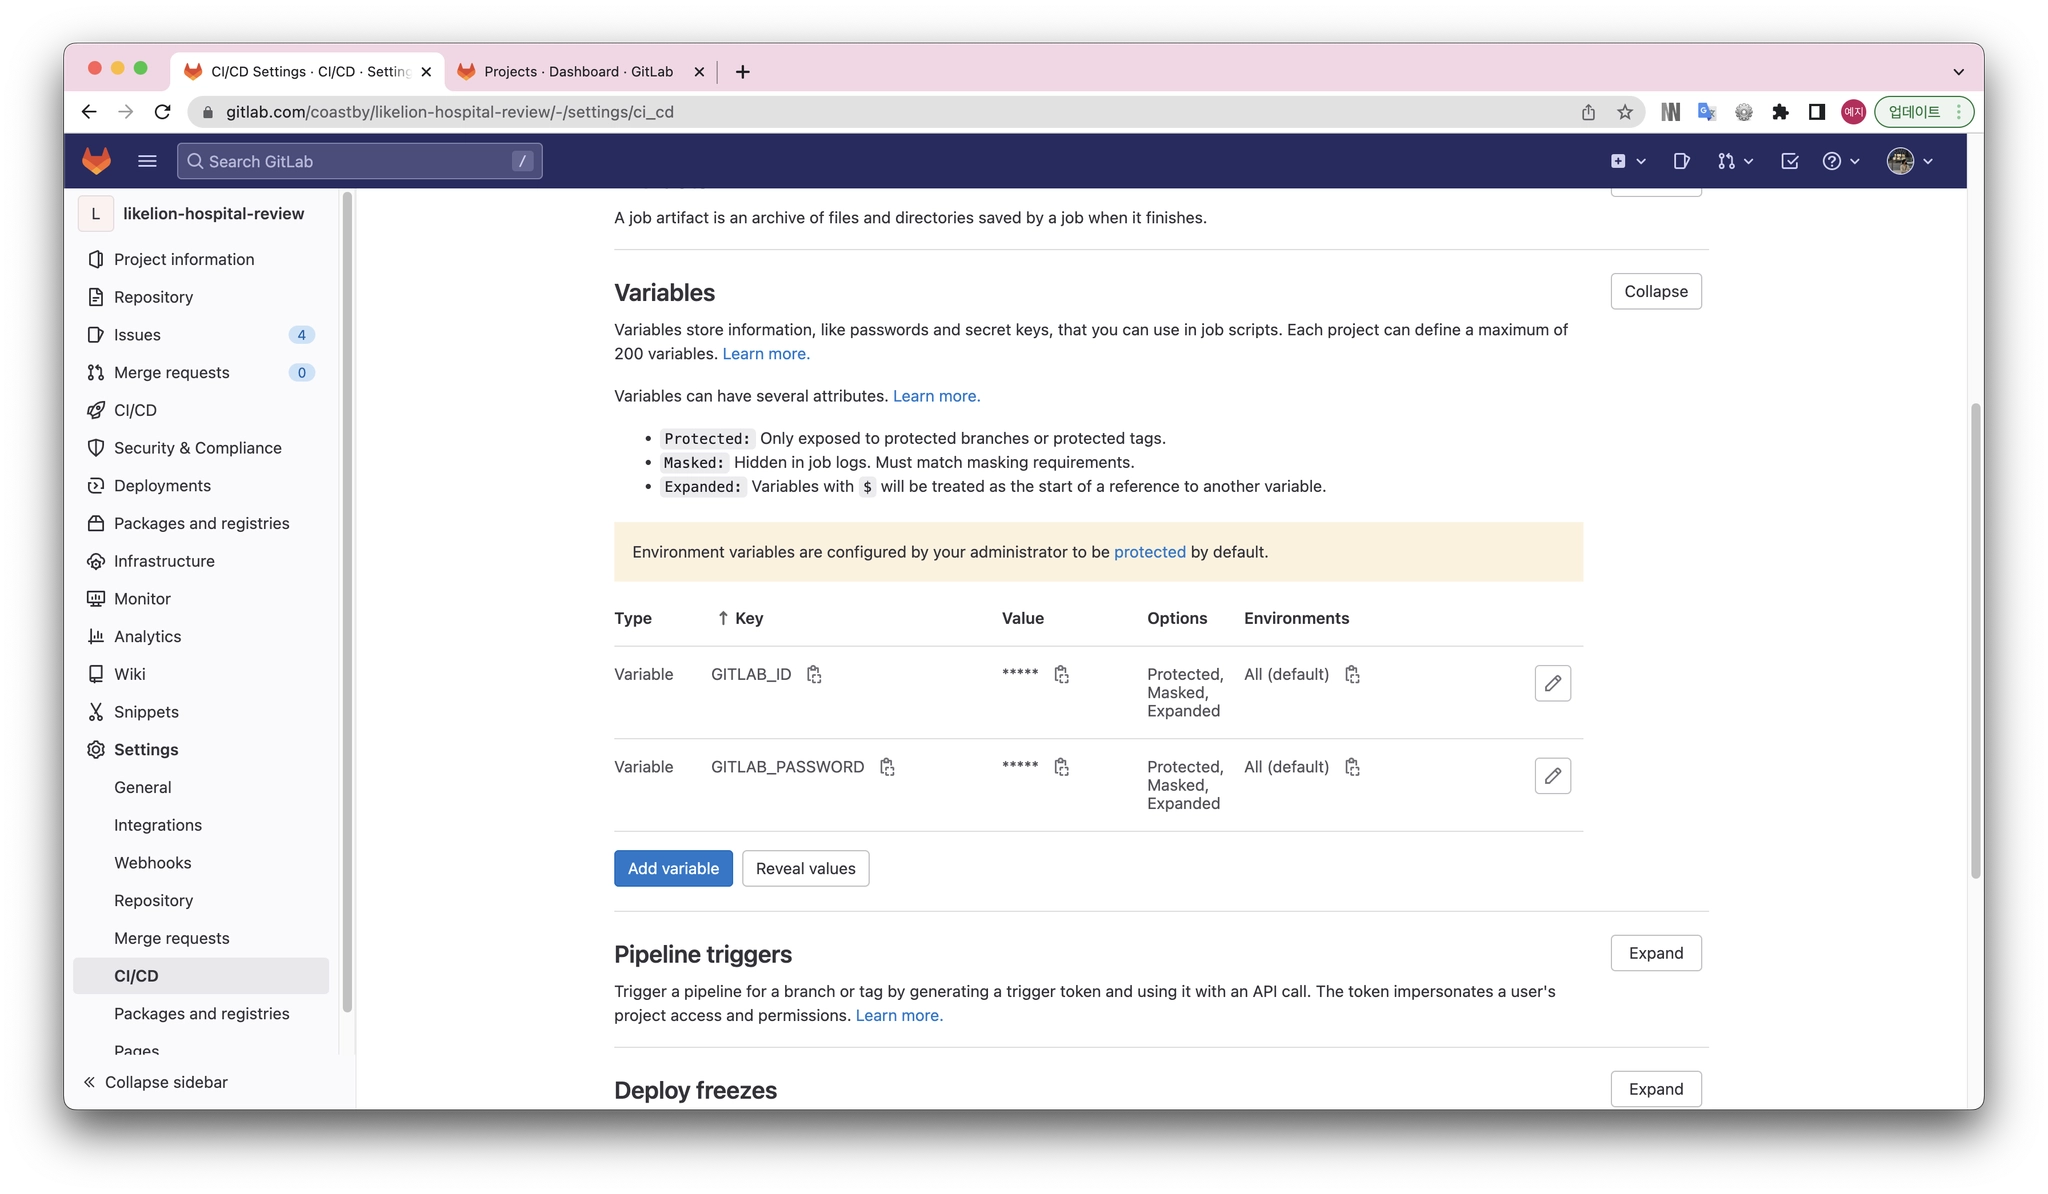
Task: Reveal values of the variables
Action: [x=805, y=868]
